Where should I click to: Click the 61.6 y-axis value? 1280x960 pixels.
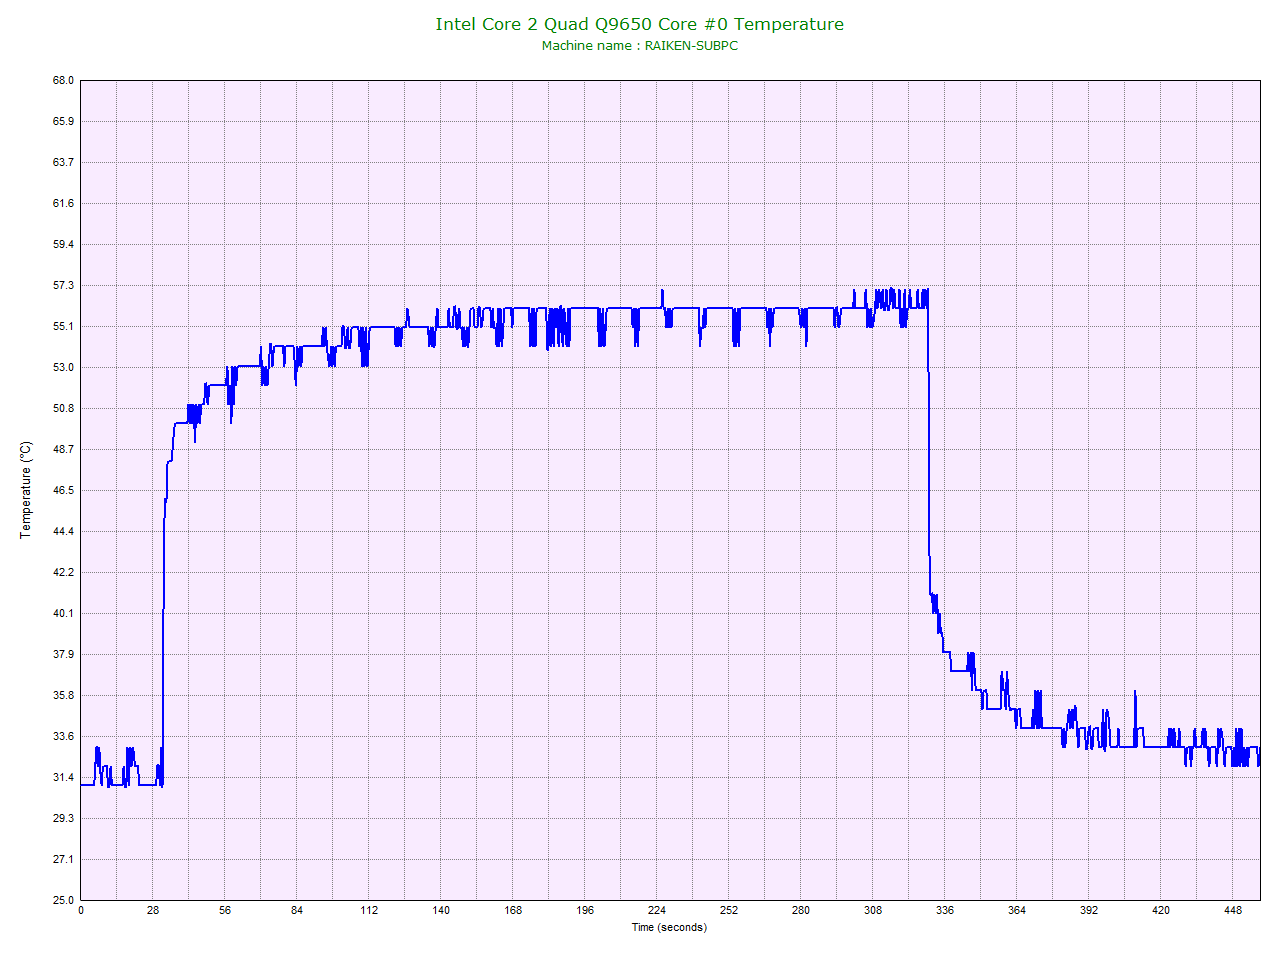tap(63, 203)
